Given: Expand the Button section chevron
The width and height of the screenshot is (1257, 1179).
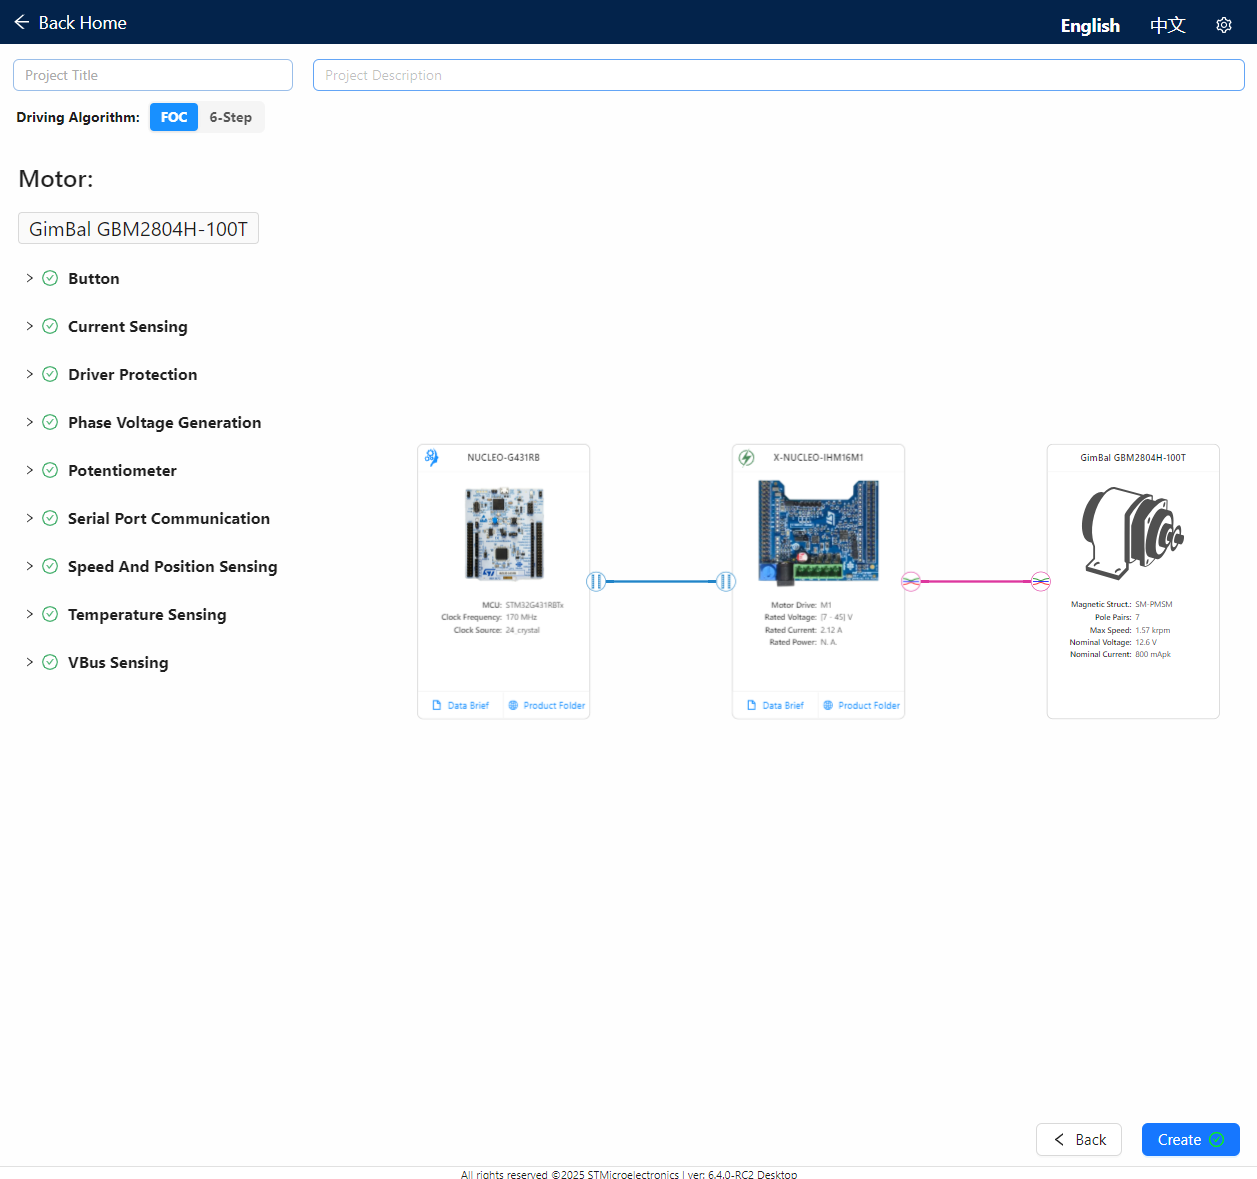Looking at the screenshot, I should (x=29, y=278).
